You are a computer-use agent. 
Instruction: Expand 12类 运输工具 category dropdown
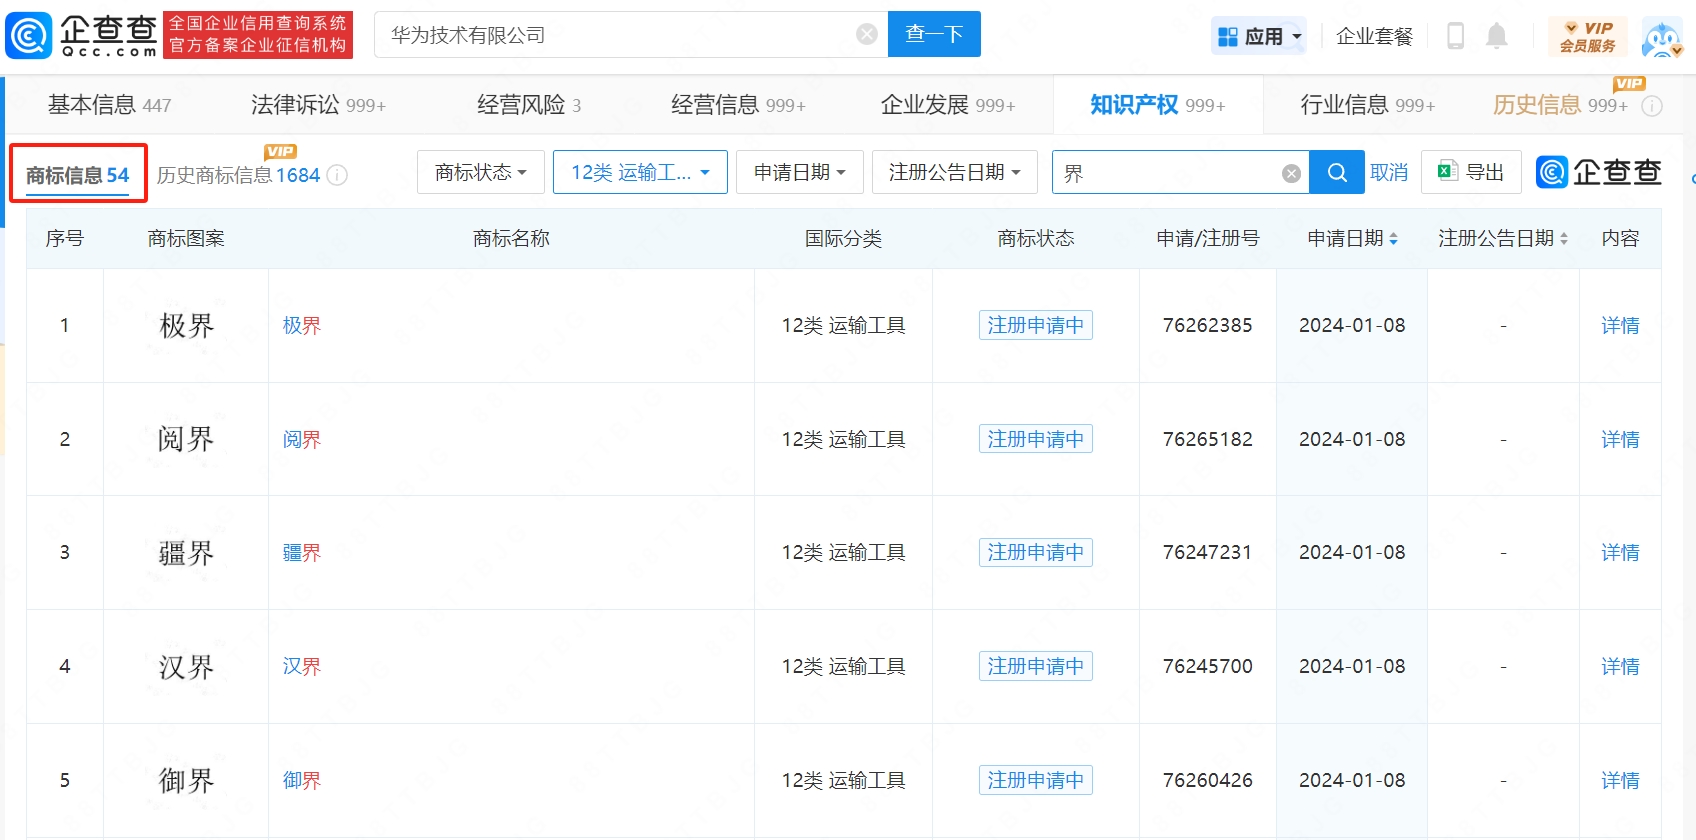(x=640, y=172)
